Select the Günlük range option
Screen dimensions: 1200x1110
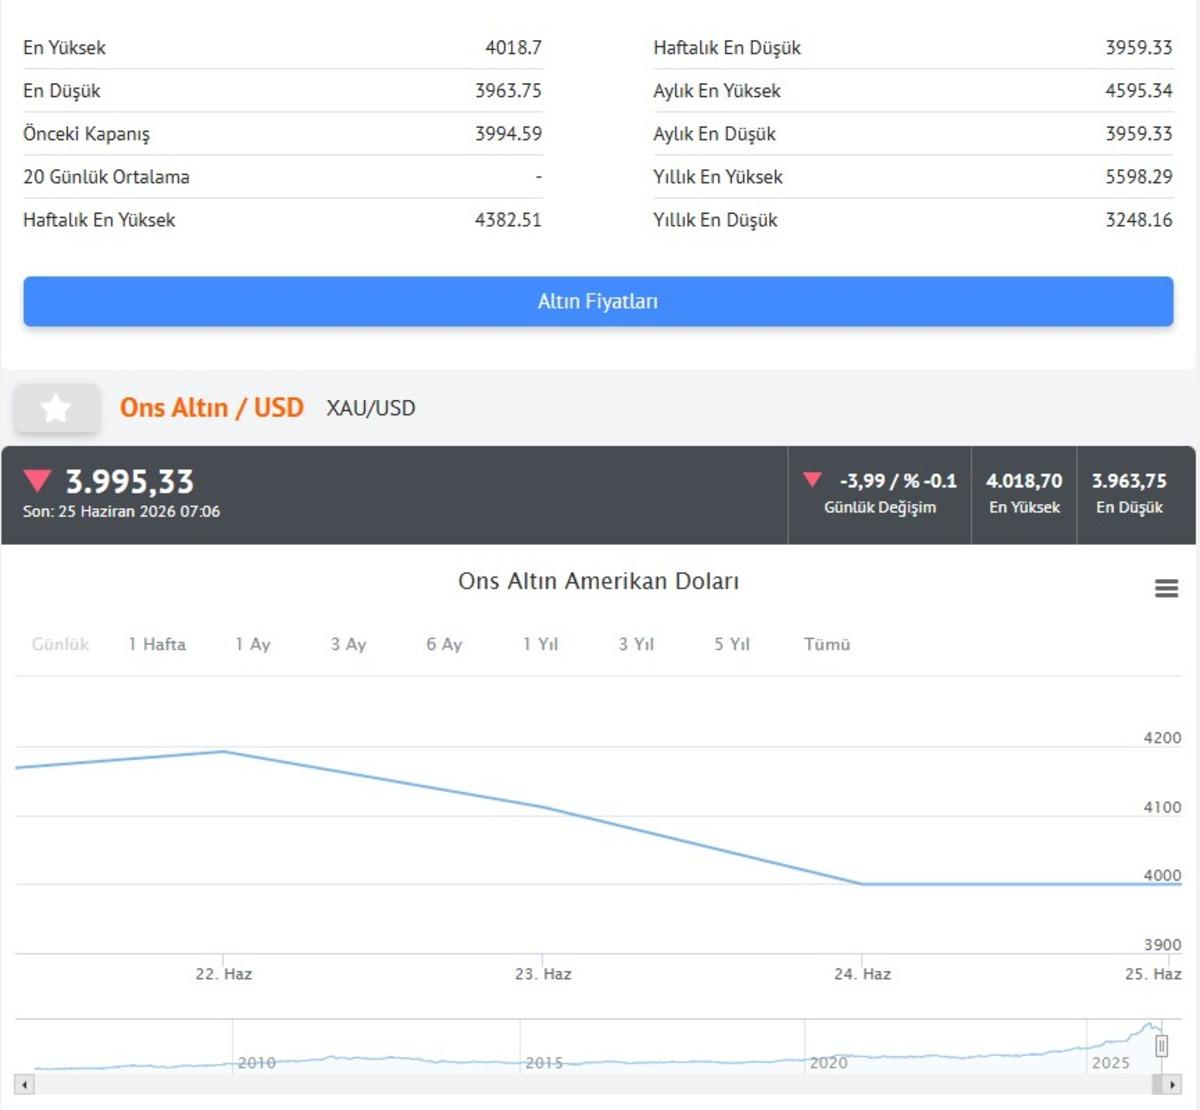60,644
